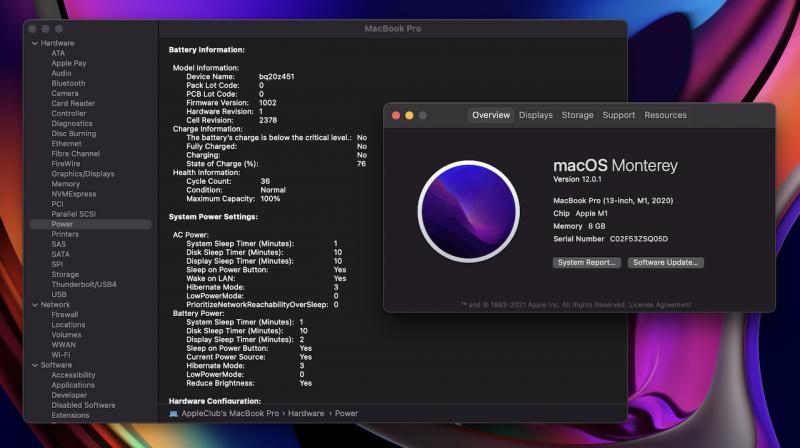This screenshot has width=800, height=448.
Task: Click serial number C02F53ZSQ05D
Action: click(639, 239)
